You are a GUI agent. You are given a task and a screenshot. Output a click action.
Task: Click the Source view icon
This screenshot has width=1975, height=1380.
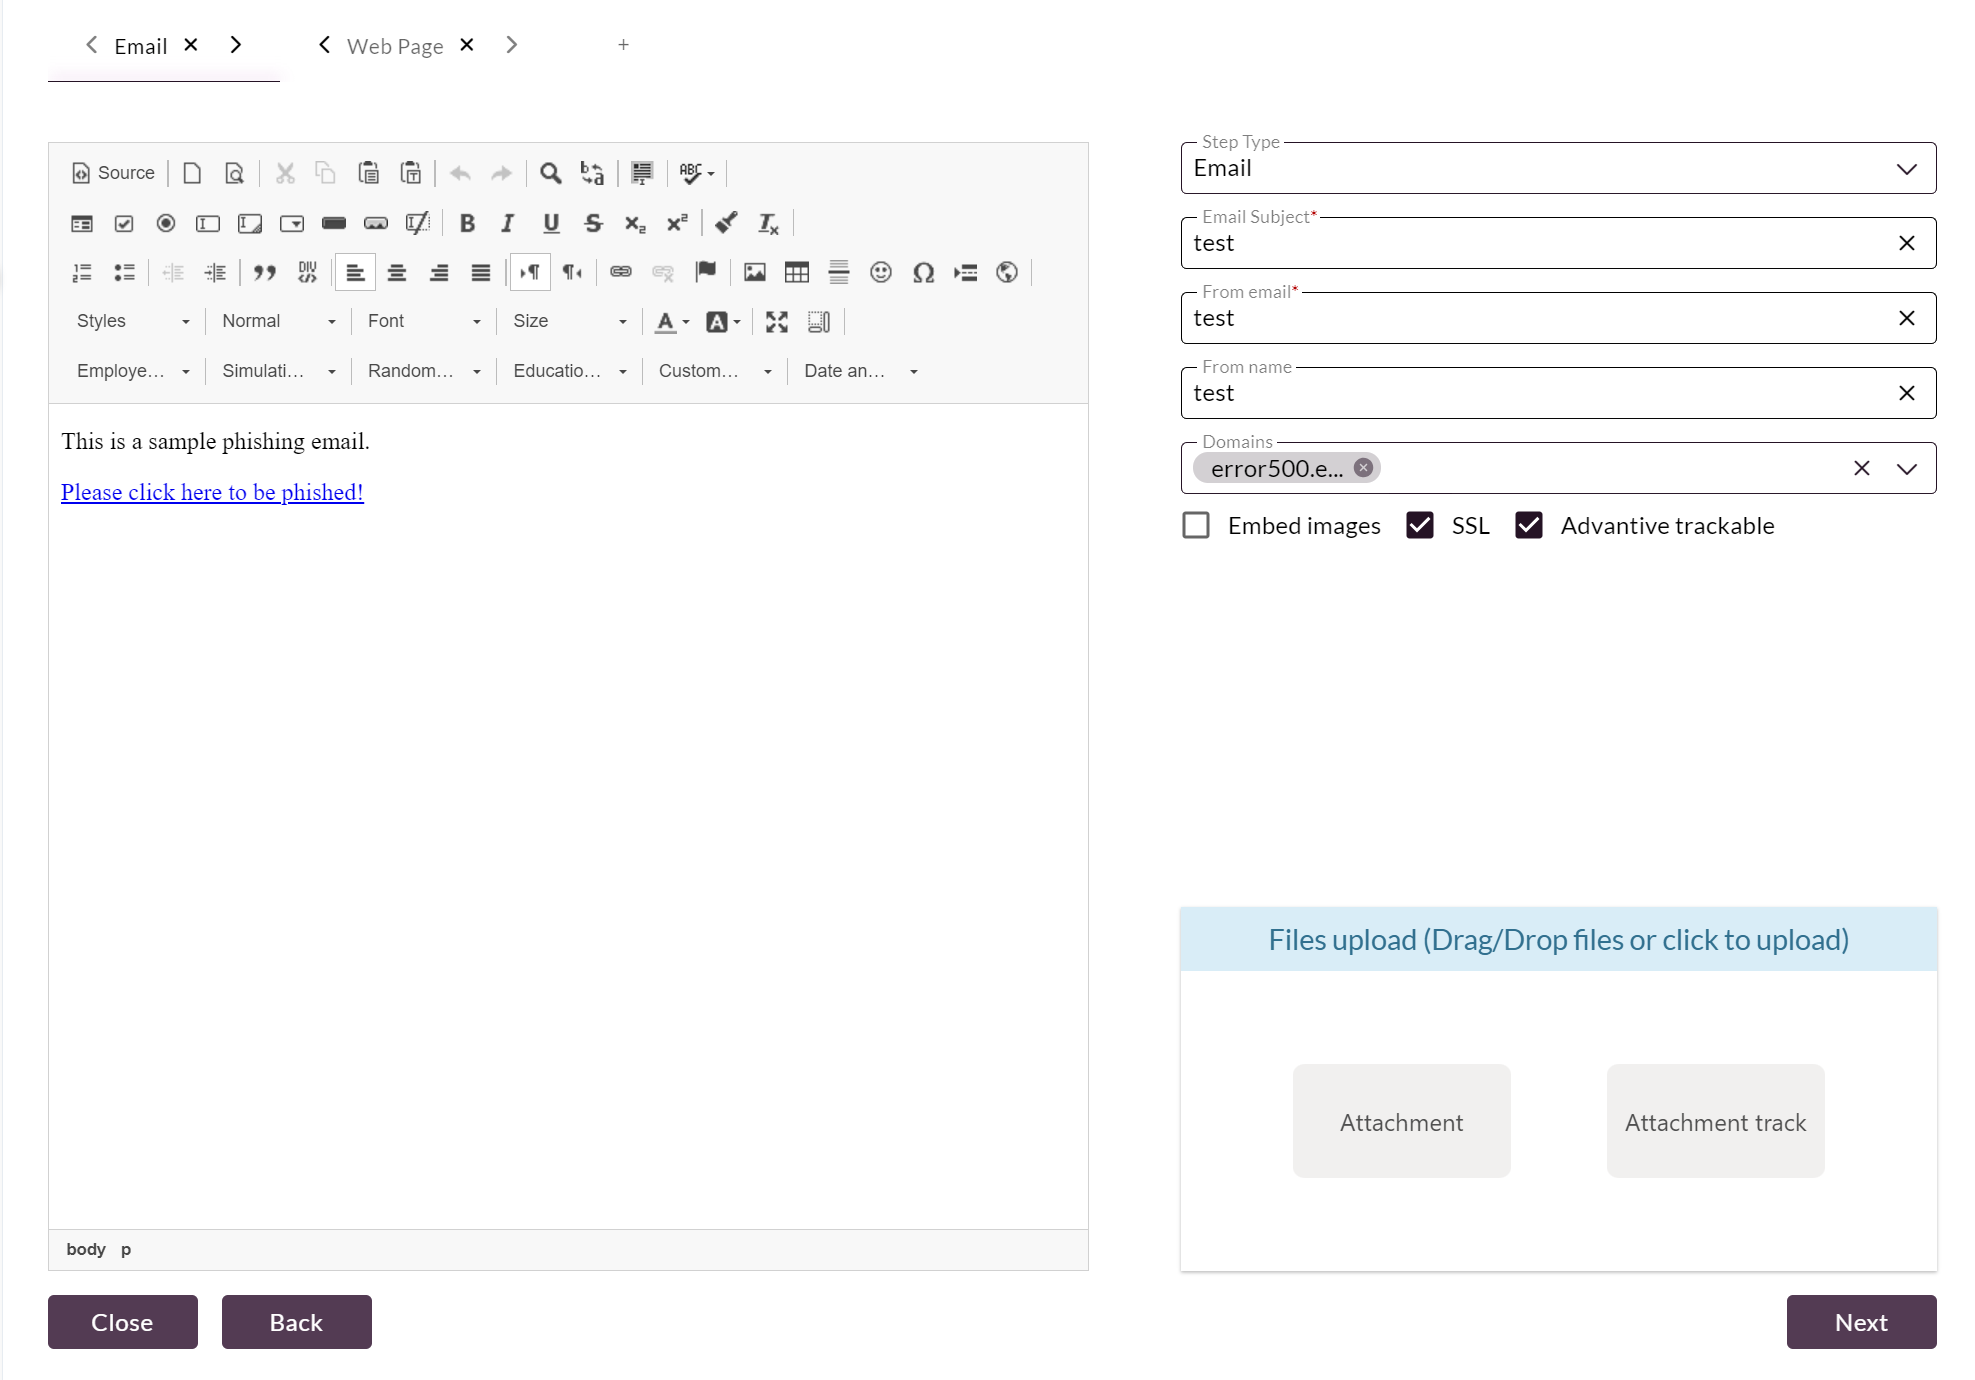click(x=113, y=173)
